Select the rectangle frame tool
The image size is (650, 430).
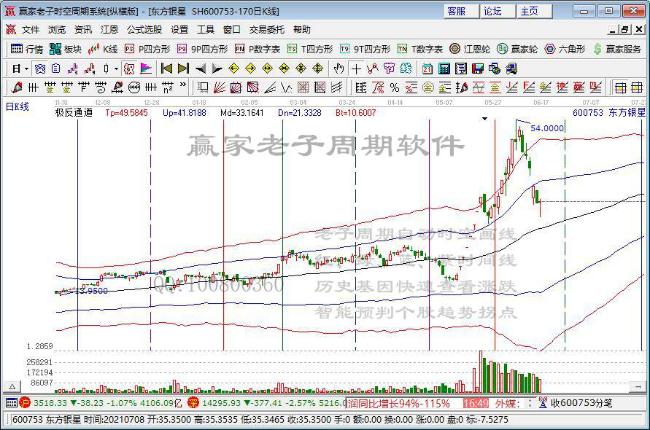click(x=202, y=87)
